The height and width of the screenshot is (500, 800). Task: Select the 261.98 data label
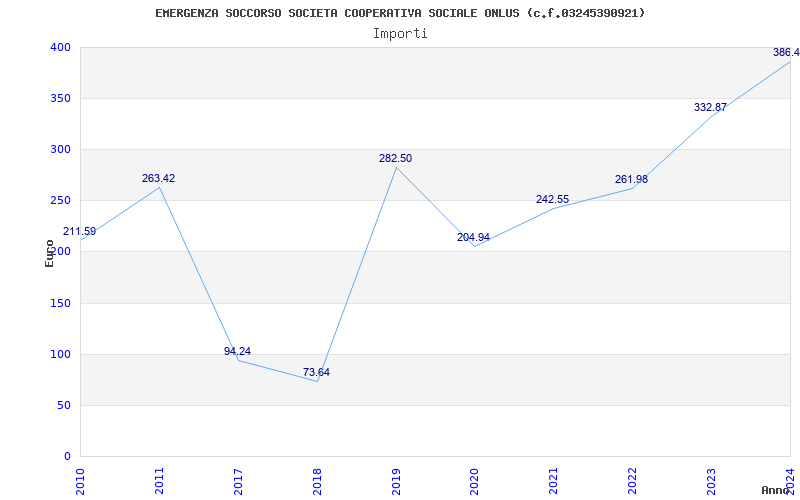pyautogui.click(x=631, y=180)
